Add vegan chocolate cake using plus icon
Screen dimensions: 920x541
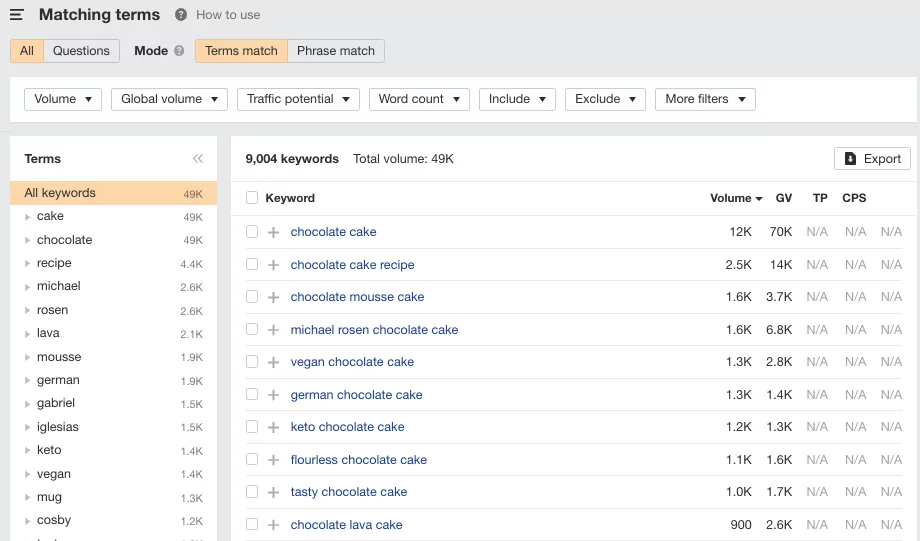coord(273,362)
